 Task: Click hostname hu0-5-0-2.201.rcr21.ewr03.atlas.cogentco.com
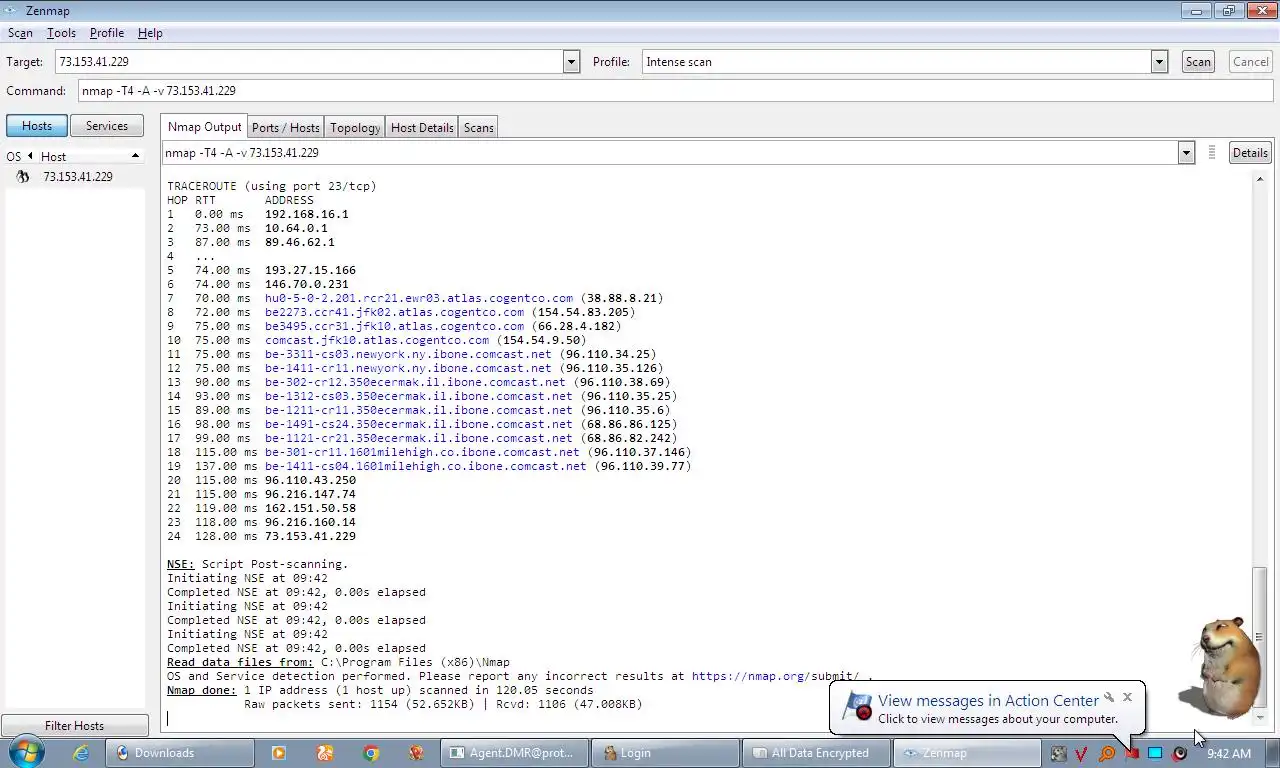click(x=419, y=298)
